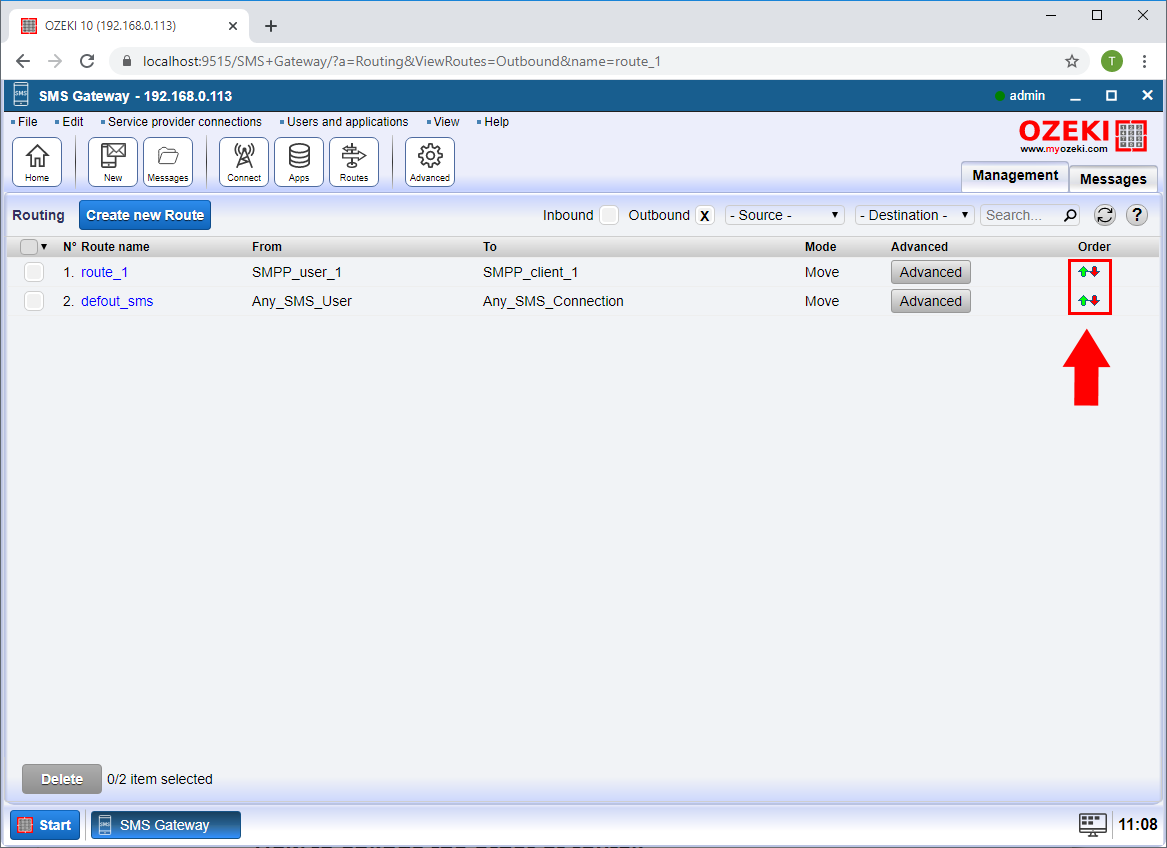Click the Route name column header
1167x848 pixels.
pos(115,246)
